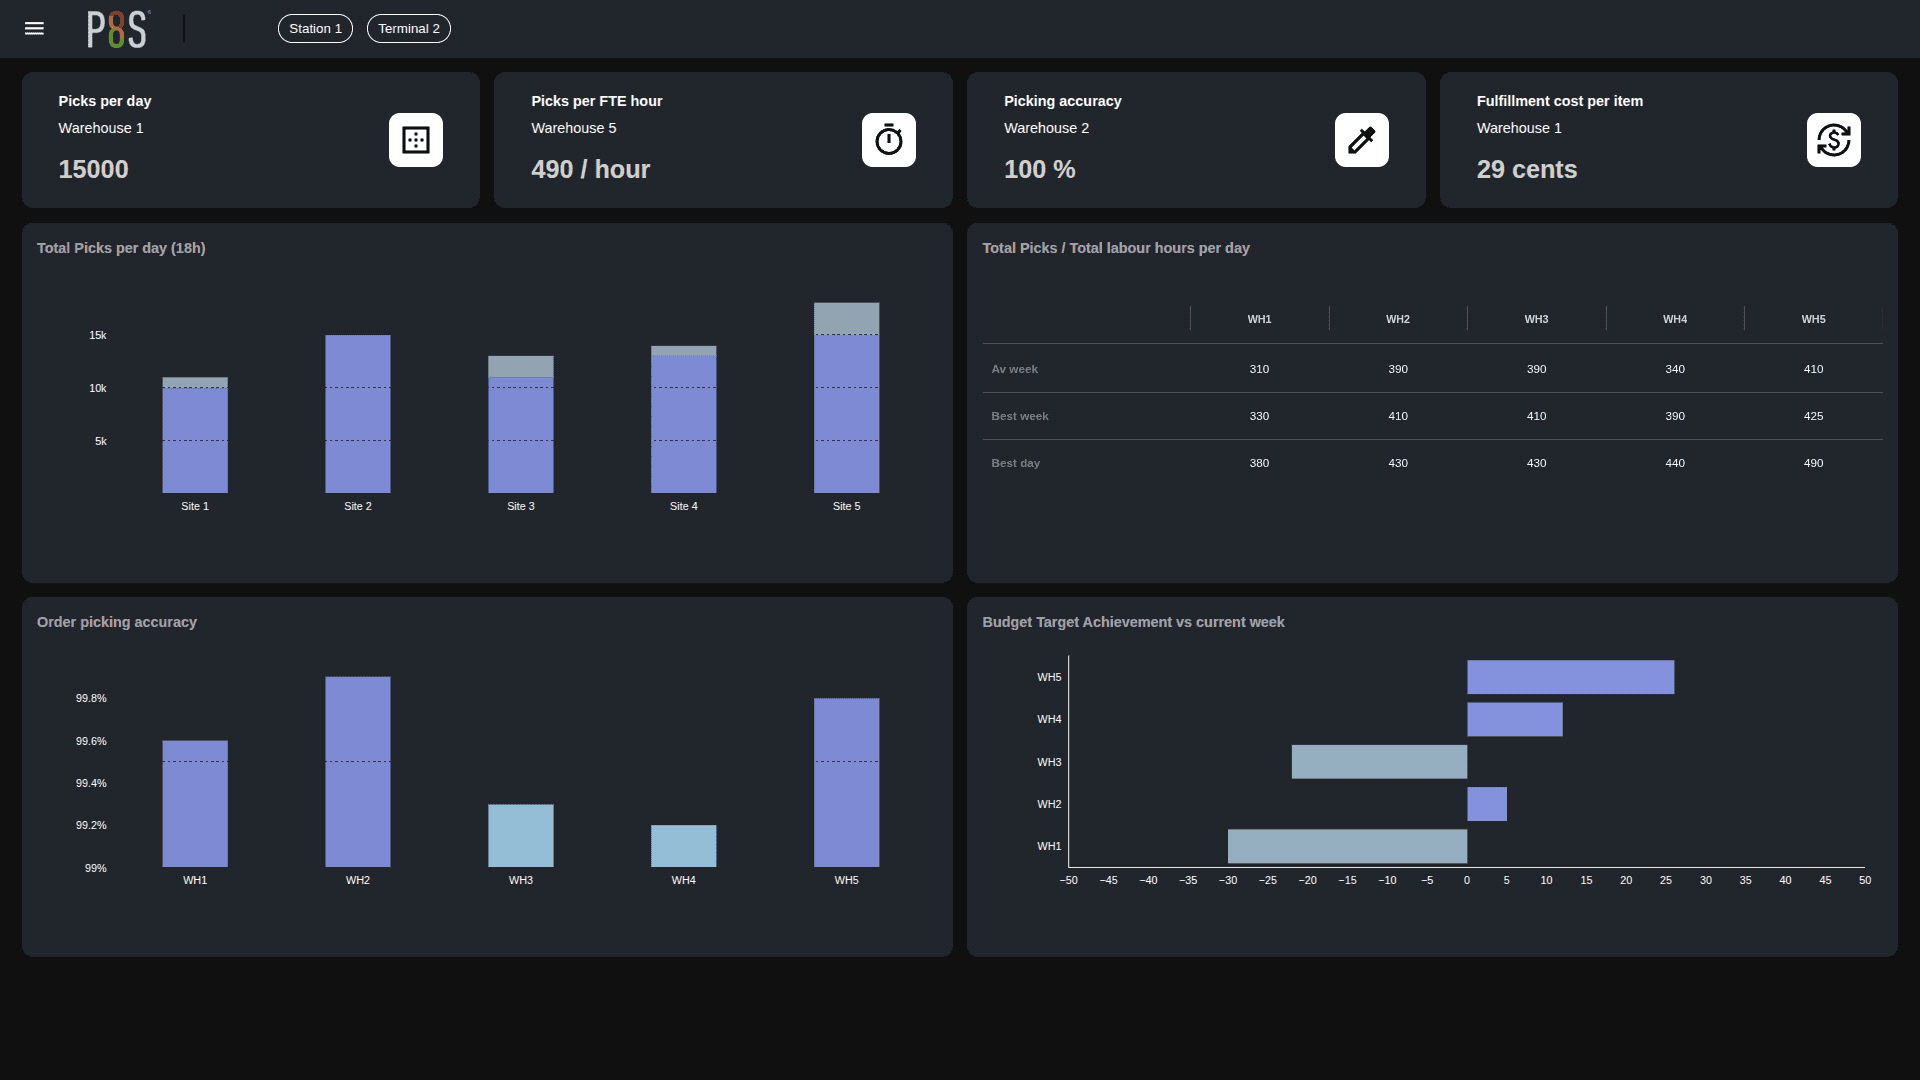Click the WH3 negative budget bar

click(1378, 762)
